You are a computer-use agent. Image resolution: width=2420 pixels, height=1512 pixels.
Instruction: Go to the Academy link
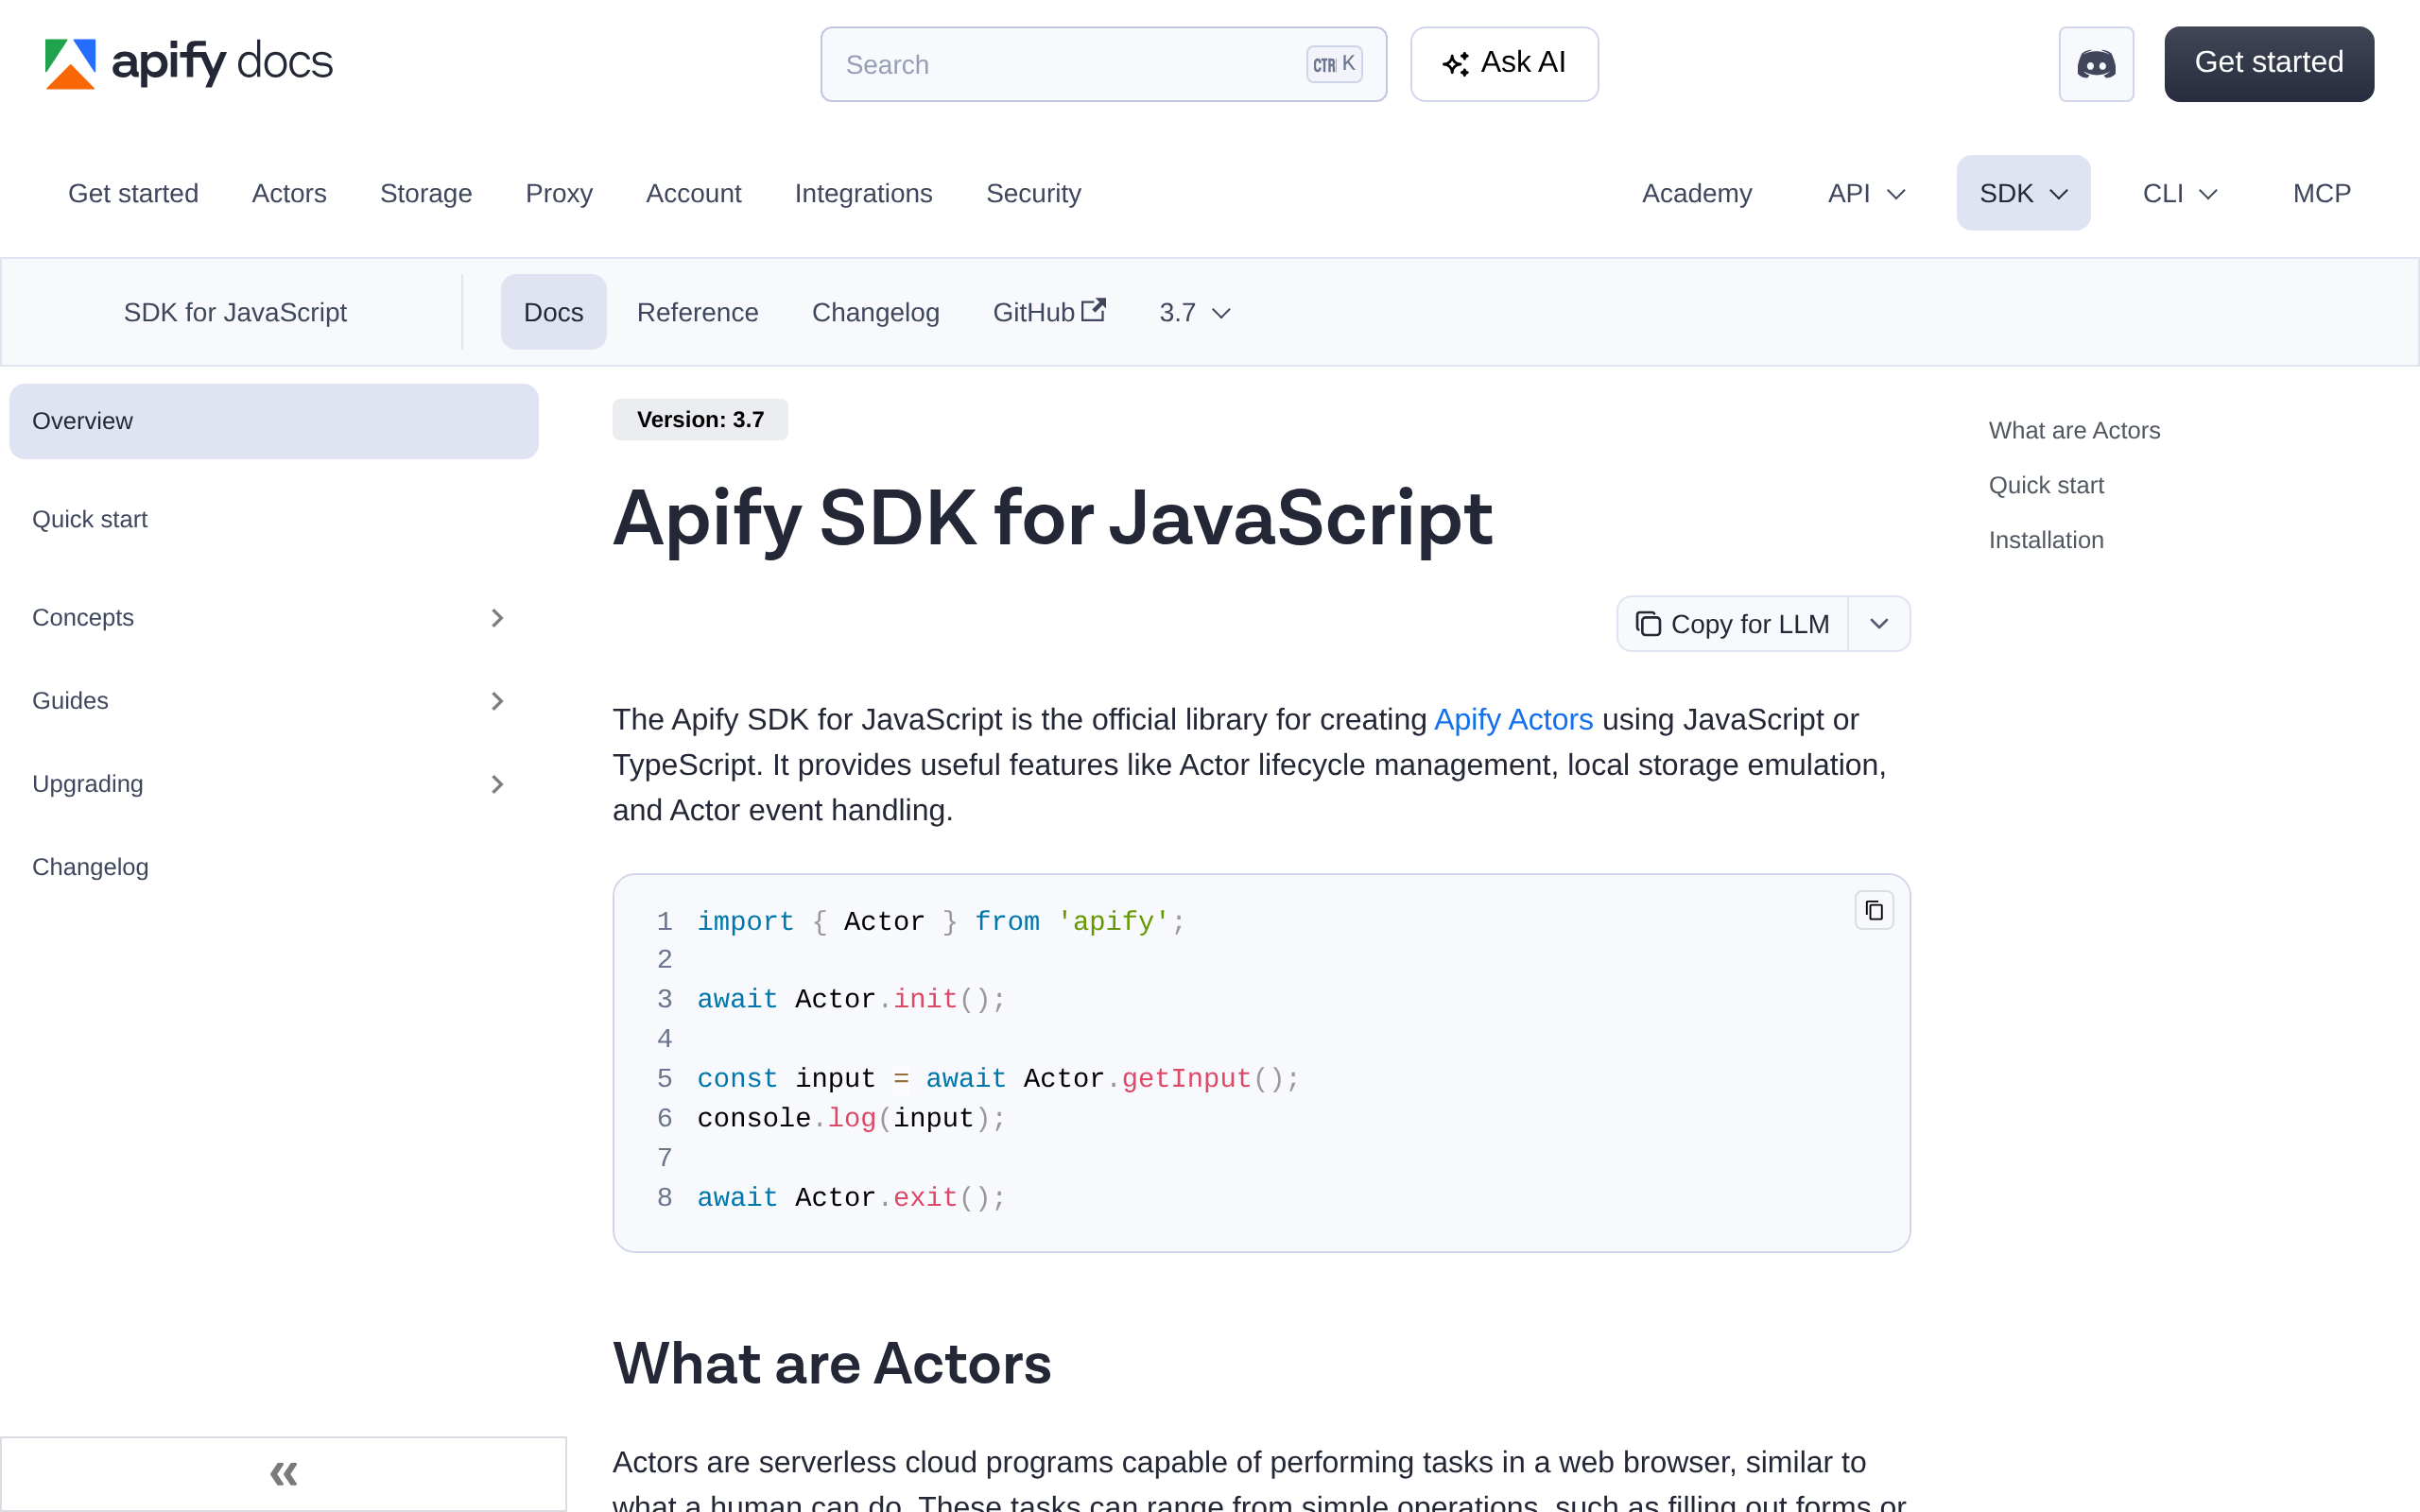tap(1697, 193)
